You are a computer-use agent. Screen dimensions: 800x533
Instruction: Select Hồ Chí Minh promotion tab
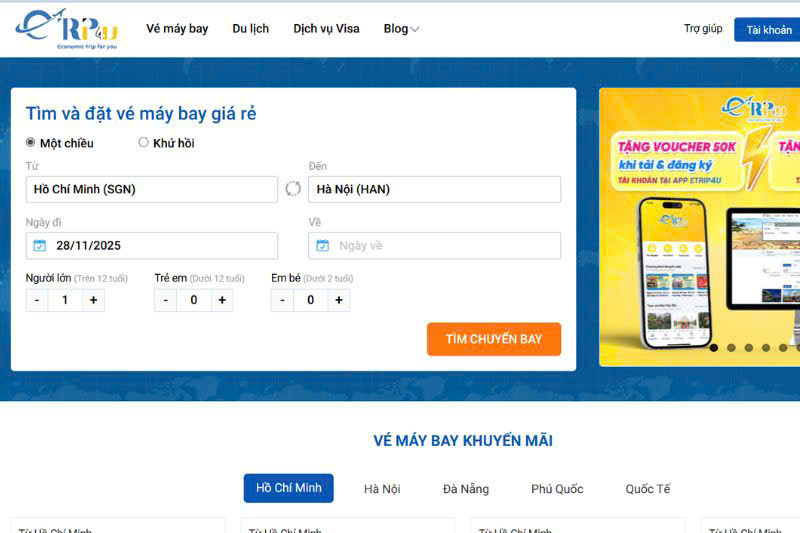pos(289,488)
